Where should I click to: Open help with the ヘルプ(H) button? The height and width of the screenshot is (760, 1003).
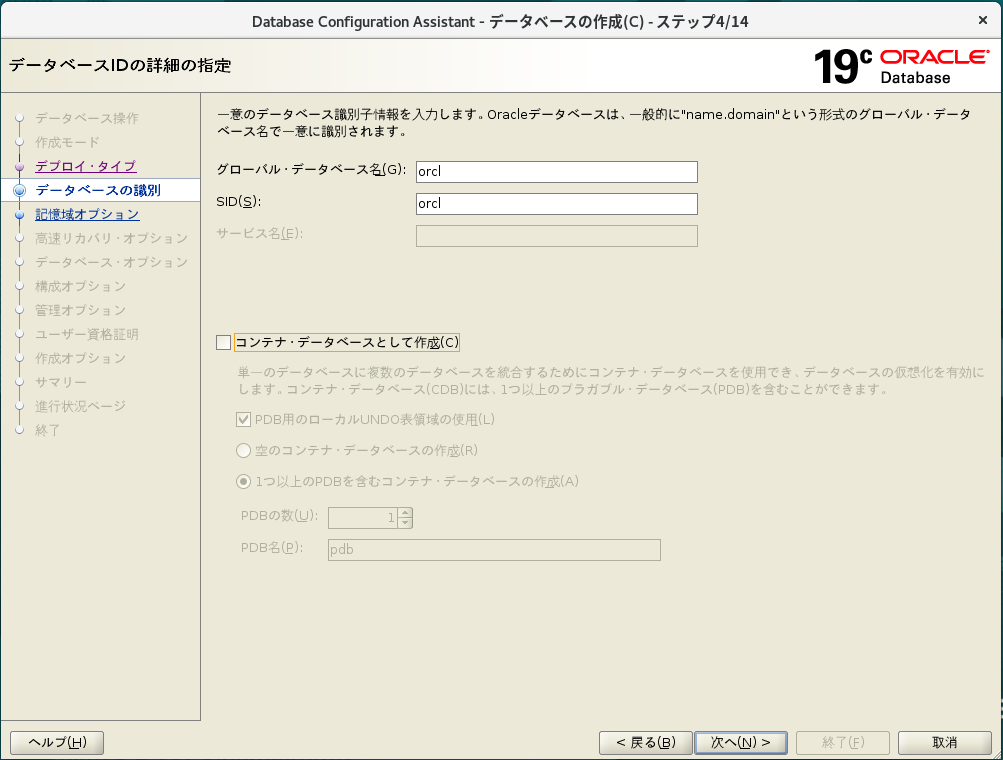click(57, 742)
